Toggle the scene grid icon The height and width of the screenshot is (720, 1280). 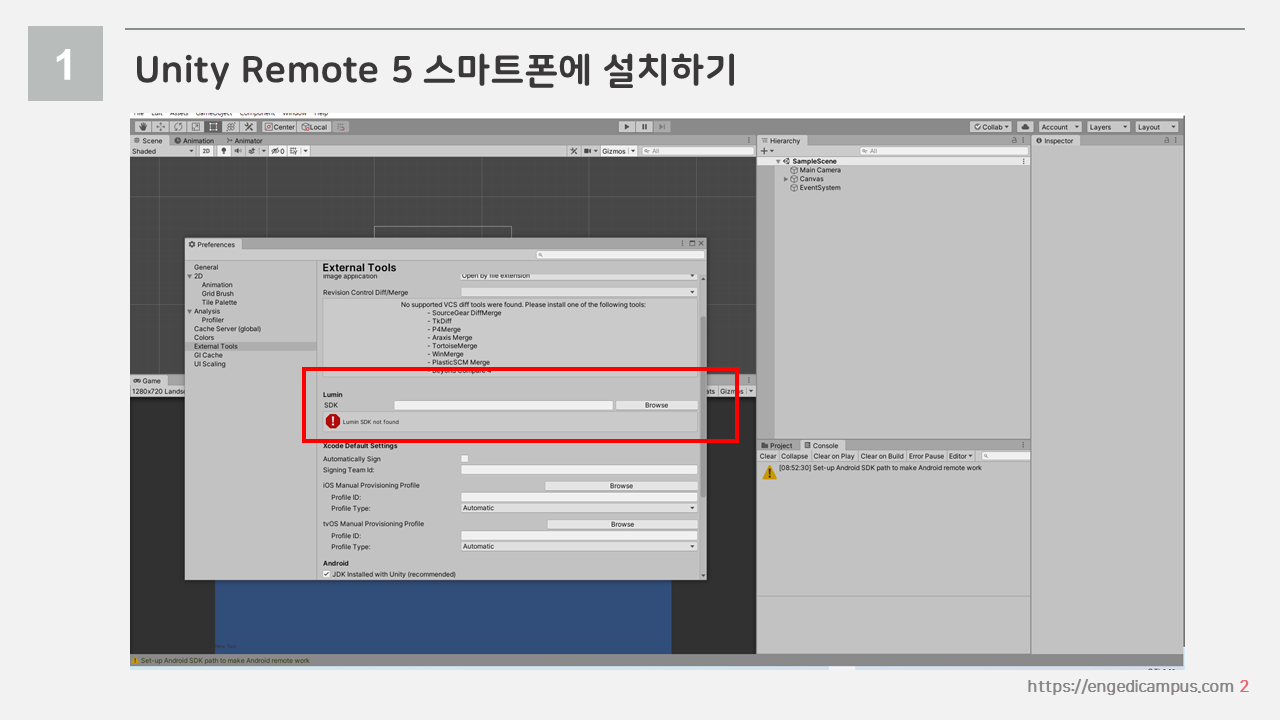[x=295, y=151]
